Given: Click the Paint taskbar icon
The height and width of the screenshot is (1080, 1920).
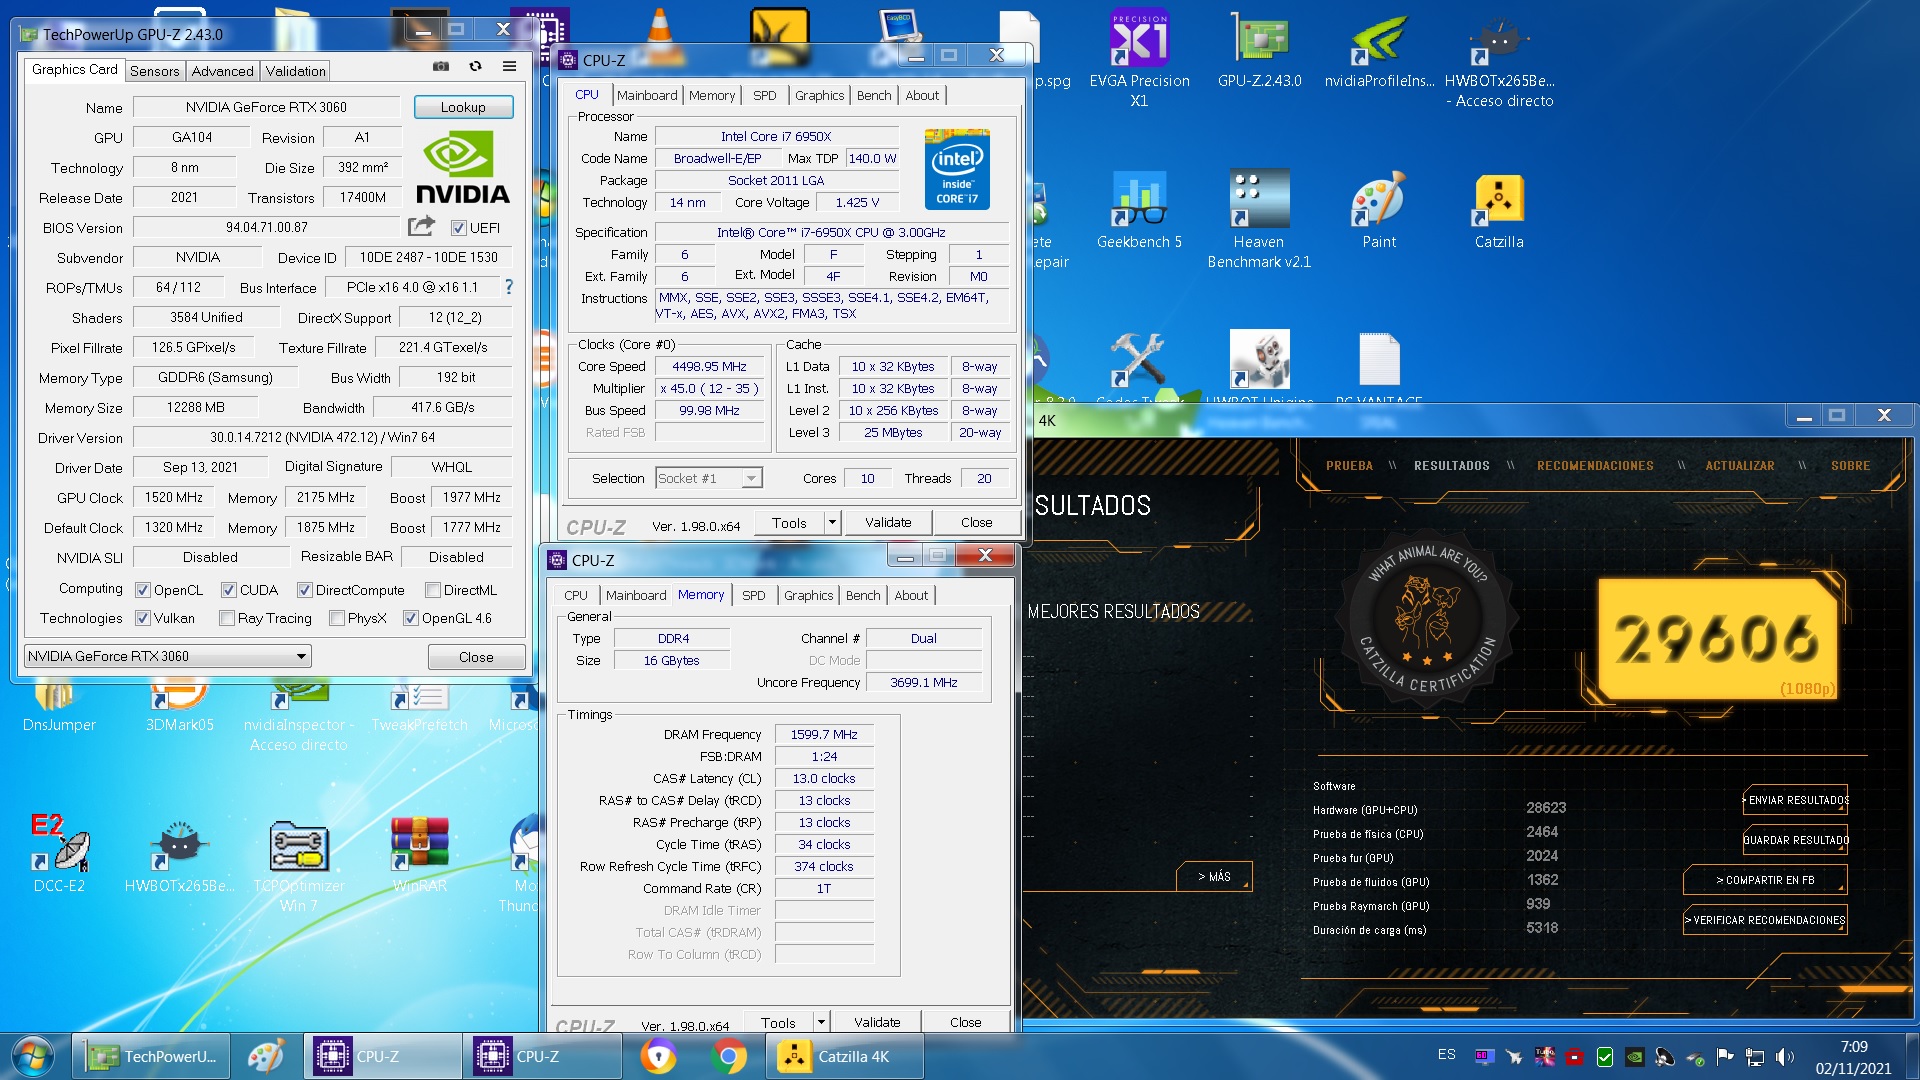Looking at the screenshot, I should [x=266, y=1056].
